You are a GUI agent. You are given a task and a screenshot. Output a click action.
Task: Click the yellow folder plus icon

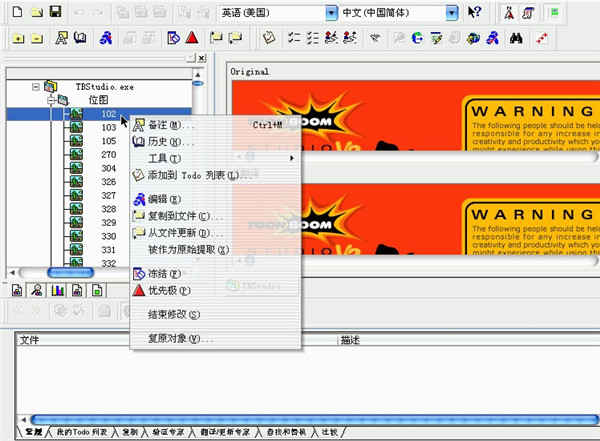18,38
